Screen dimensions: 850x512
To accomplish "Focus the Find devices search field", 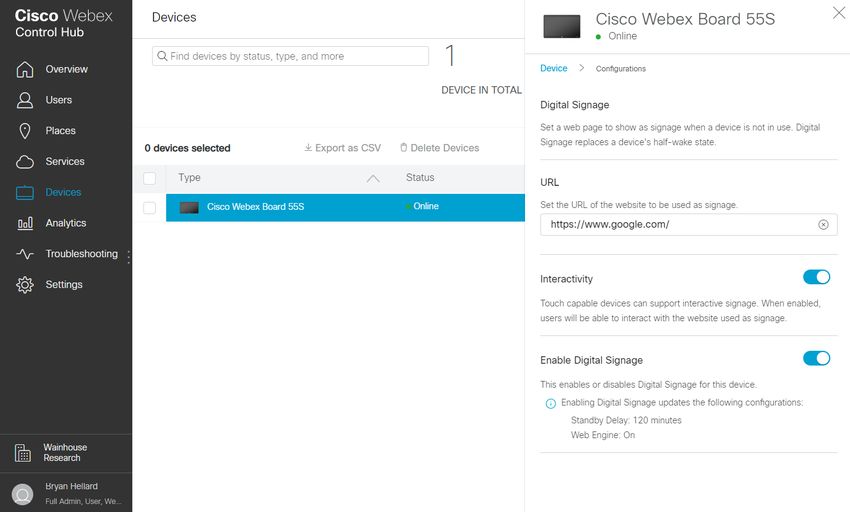I will [x=291, y=56].
